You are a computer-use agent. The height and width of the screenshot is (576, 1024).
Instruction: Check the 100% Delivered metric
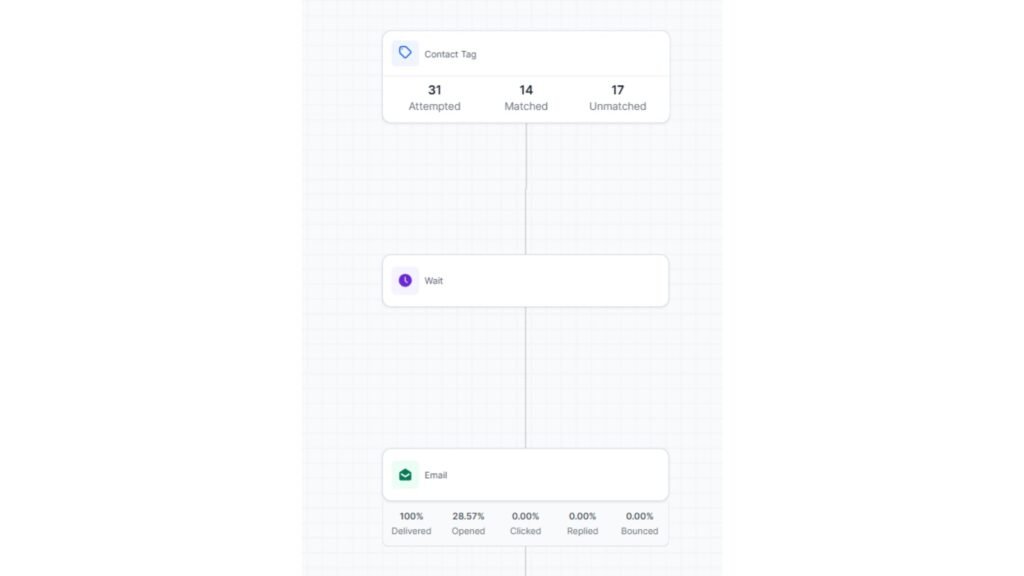(411, 523)
